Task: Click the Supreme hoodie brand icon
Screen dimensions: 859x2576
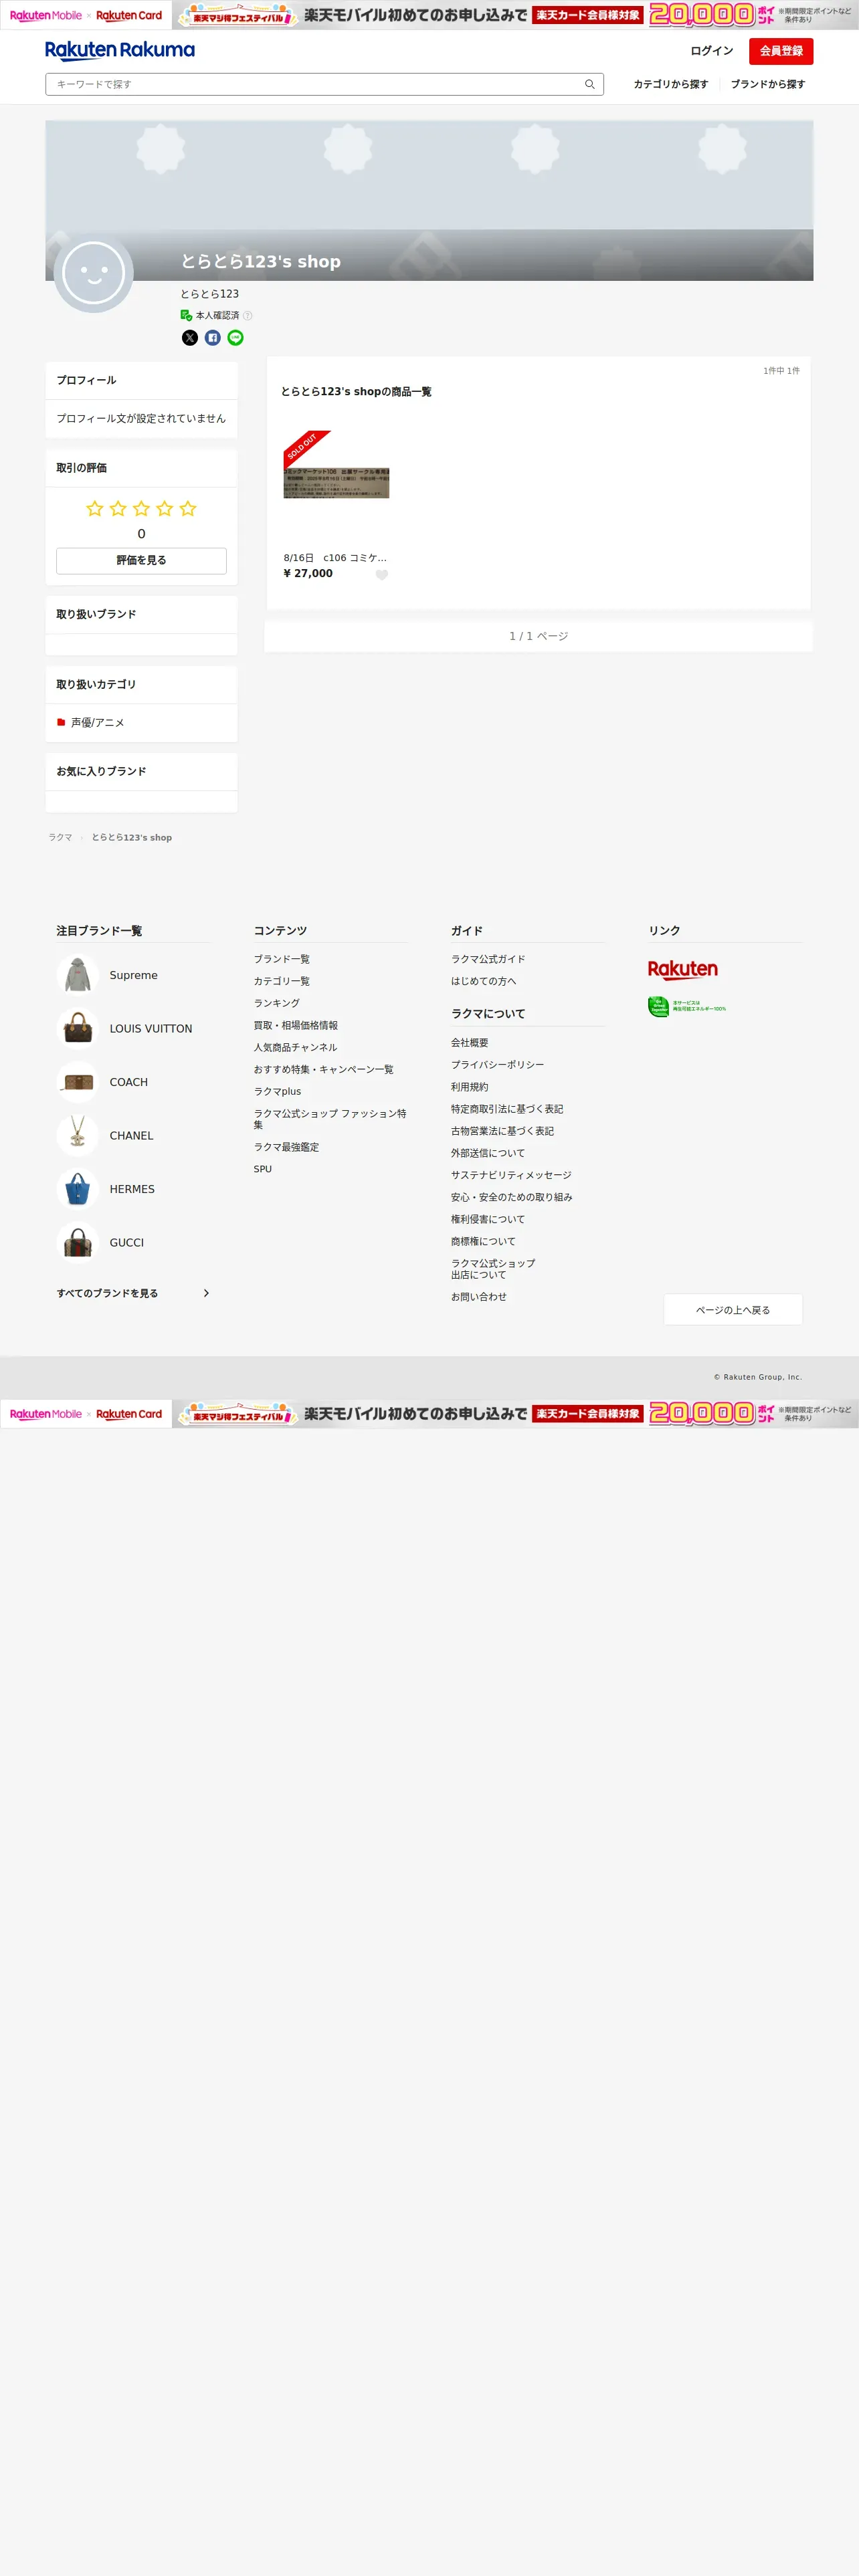Action: click(x=77, y=975)
